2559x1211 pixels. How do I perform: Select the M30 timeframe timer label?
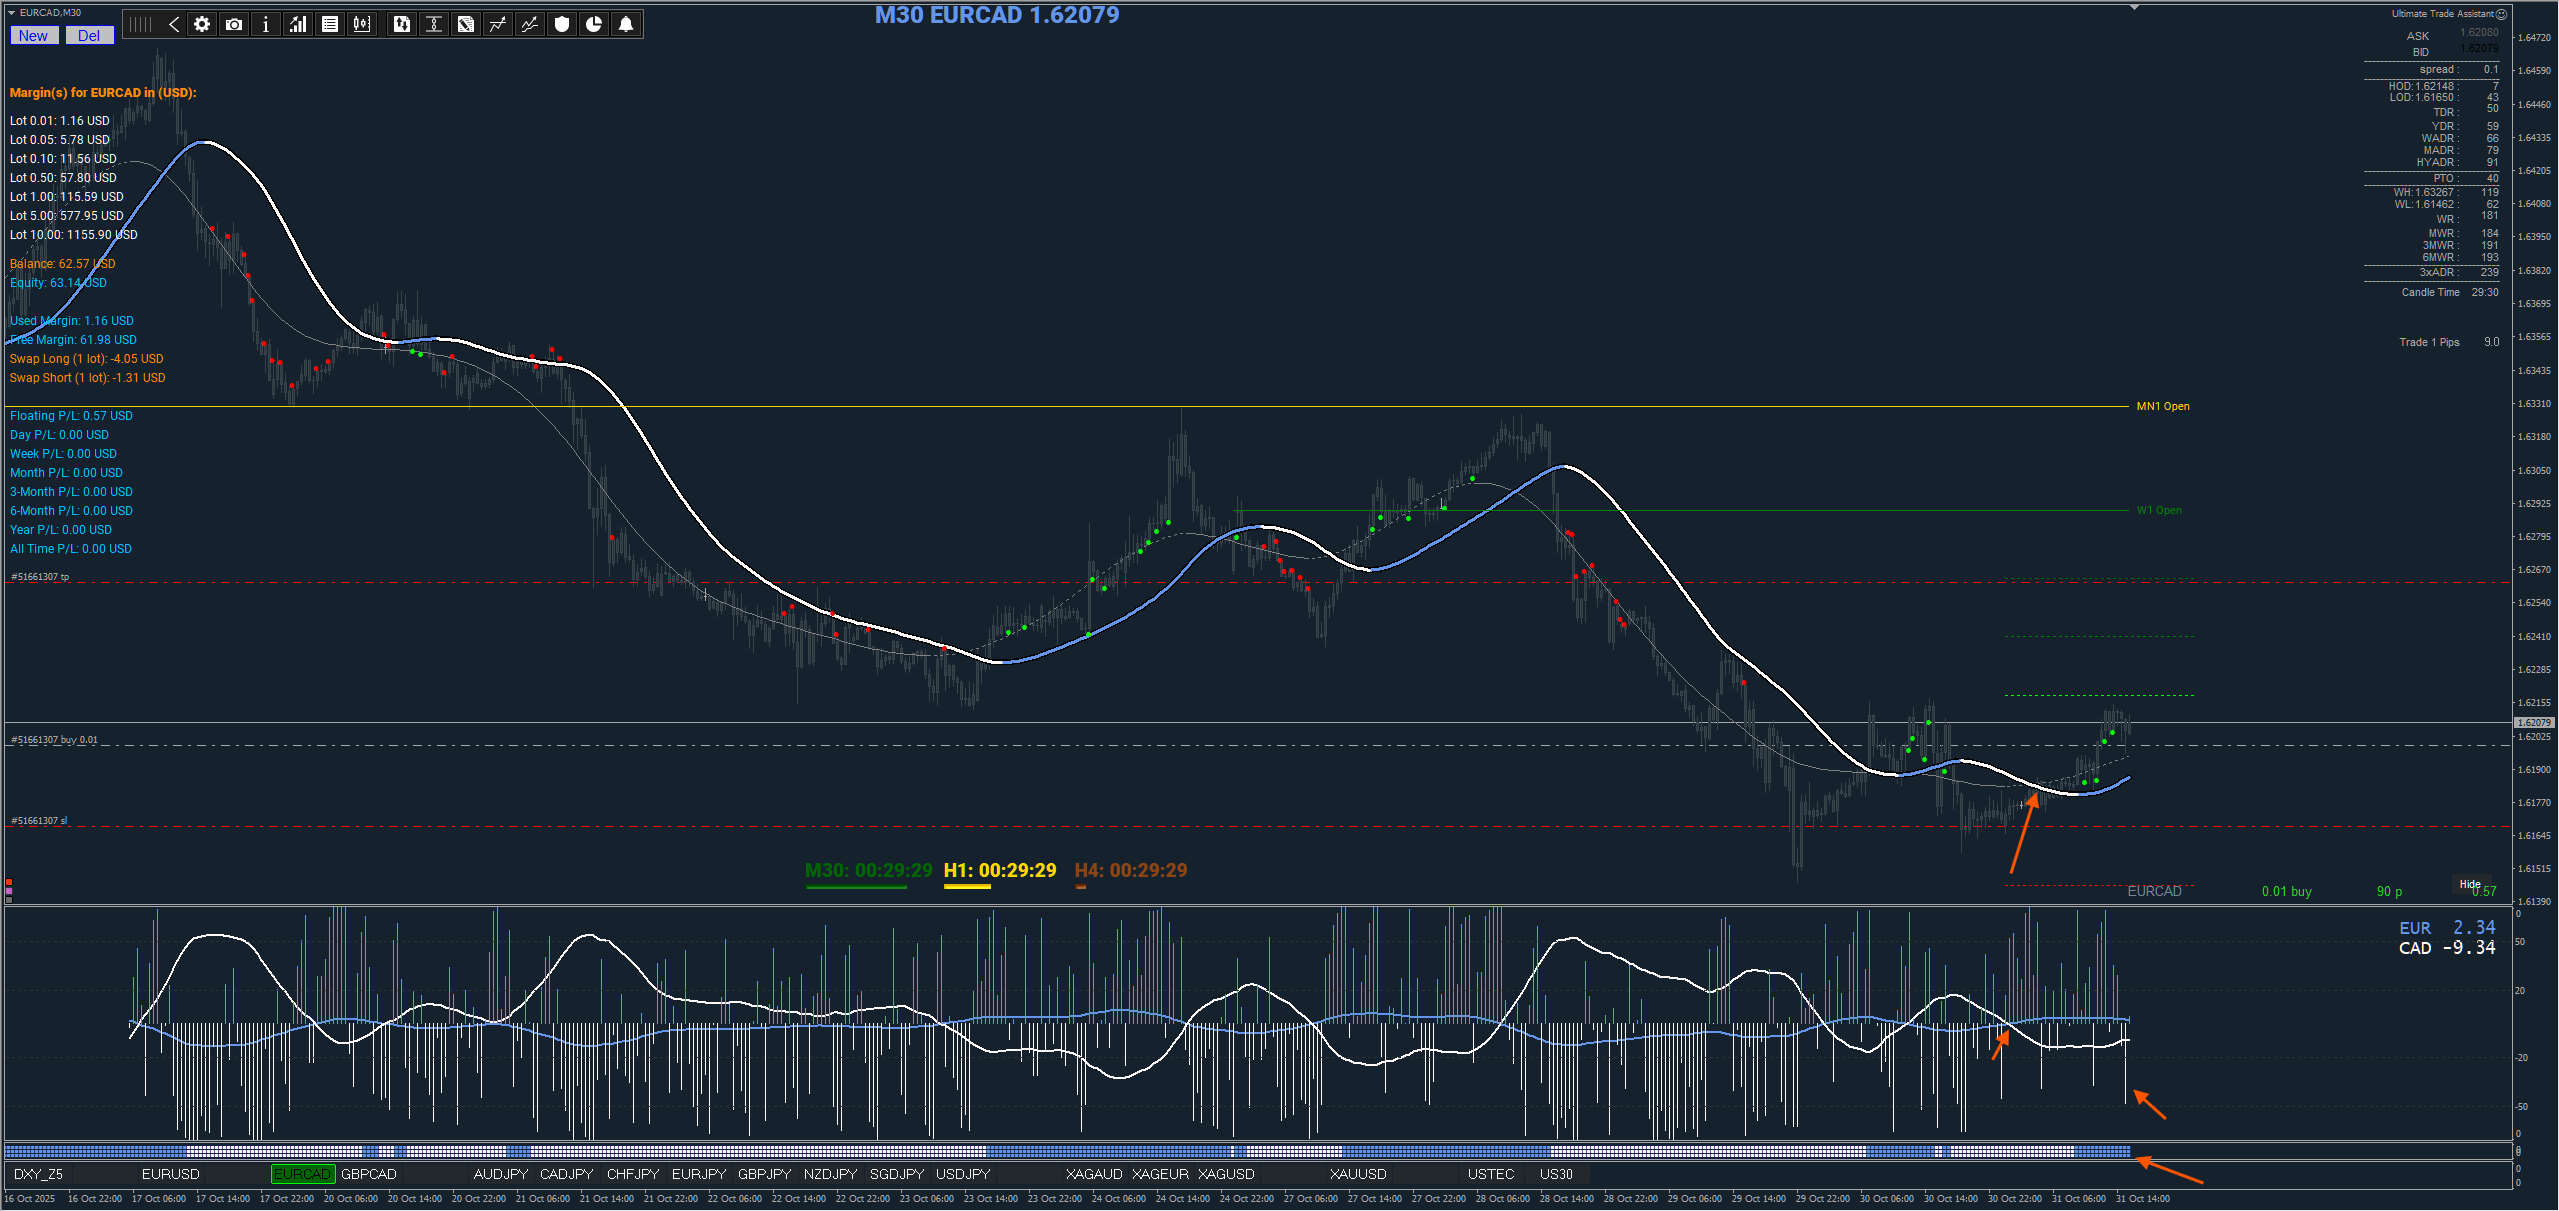(868, 870)
